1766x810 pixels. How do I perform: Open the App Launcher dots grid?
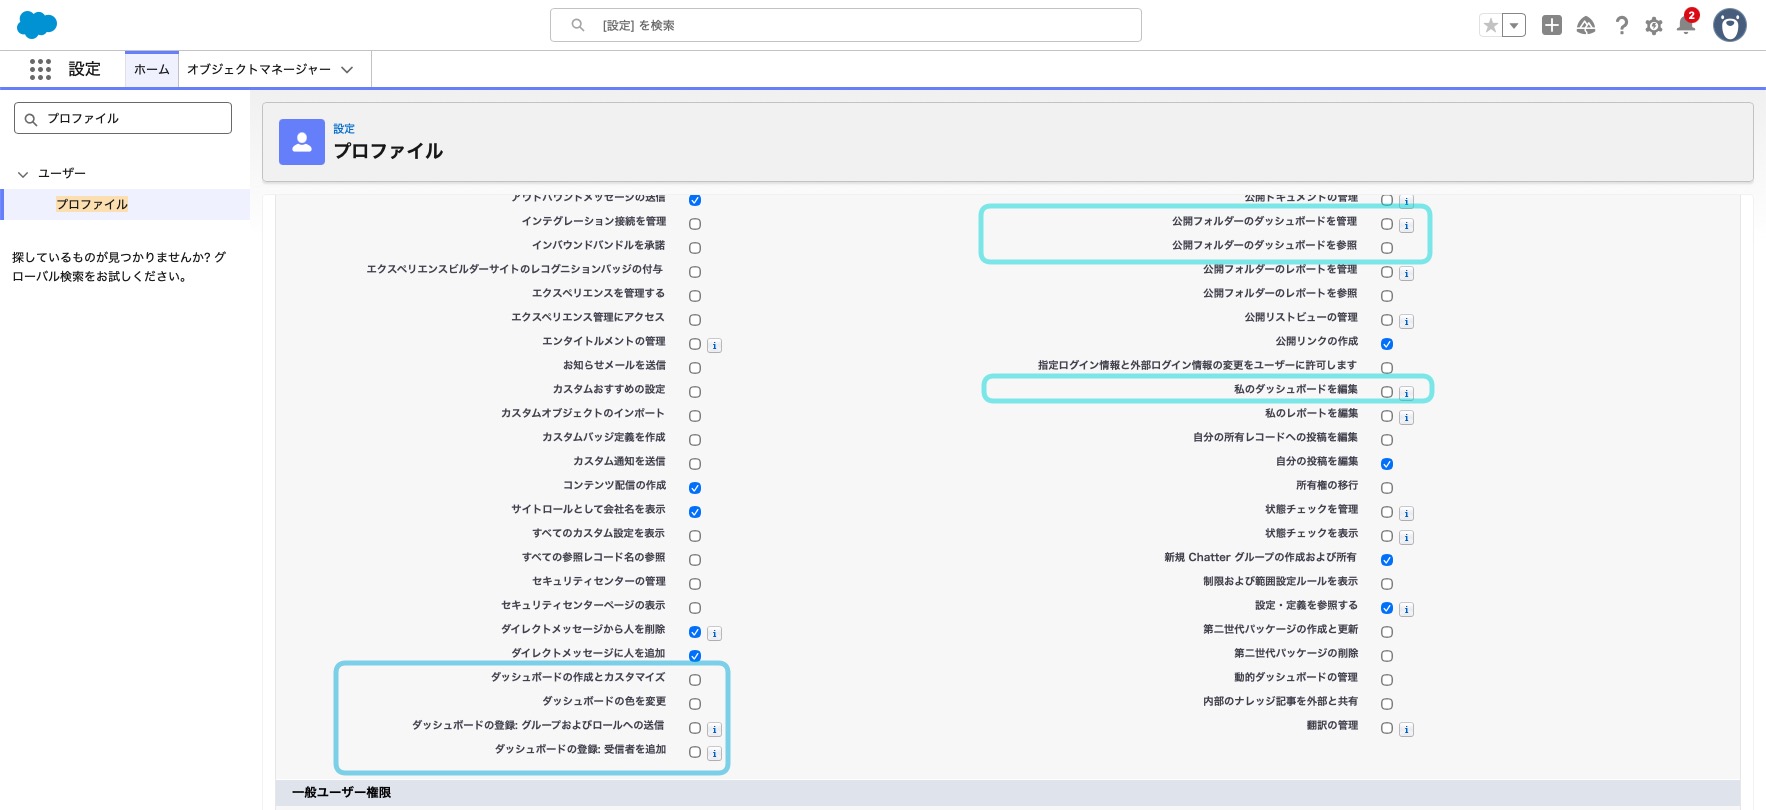click(40, 69)
